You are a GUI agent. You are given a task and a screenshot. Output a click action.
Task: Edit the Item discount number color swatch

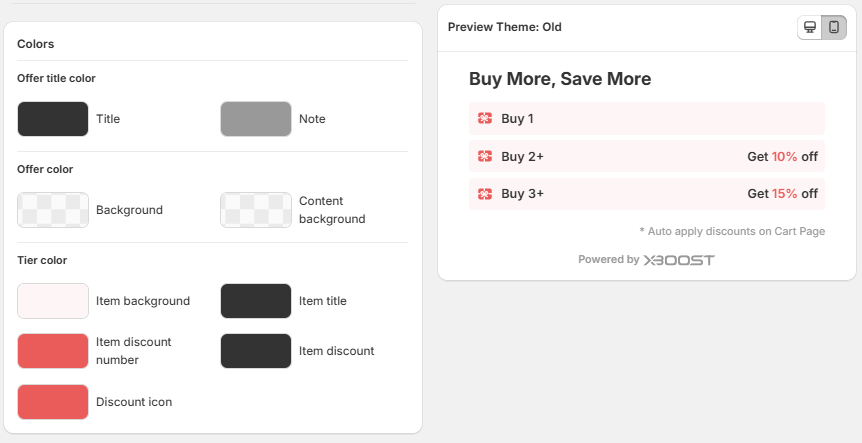(53, 351)
